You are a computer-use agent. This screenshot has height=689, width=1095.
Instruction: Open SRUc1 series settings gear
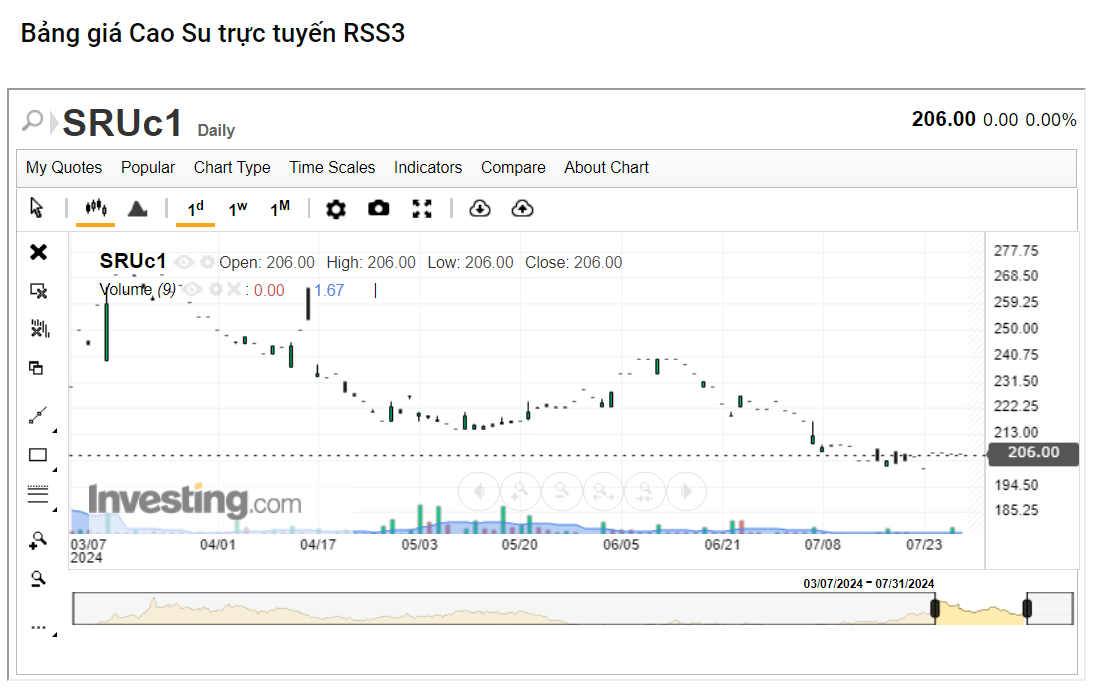click(x=207, y=262)
